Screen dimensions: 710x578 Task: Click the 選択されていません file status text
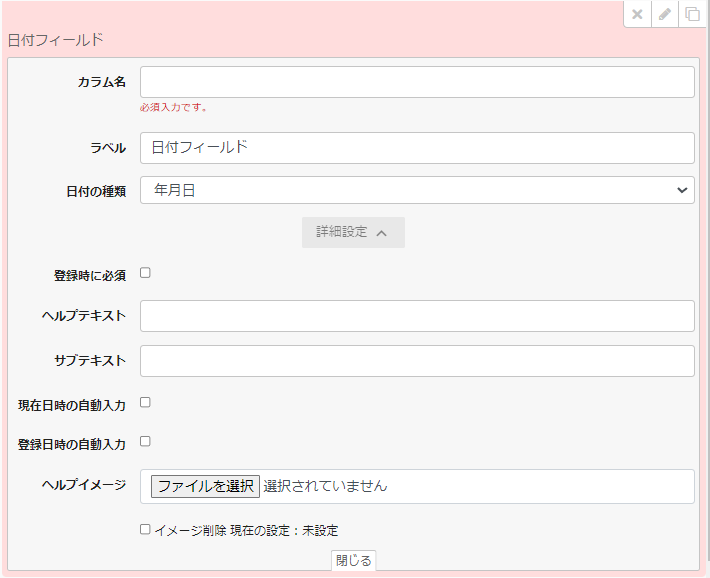325,486
